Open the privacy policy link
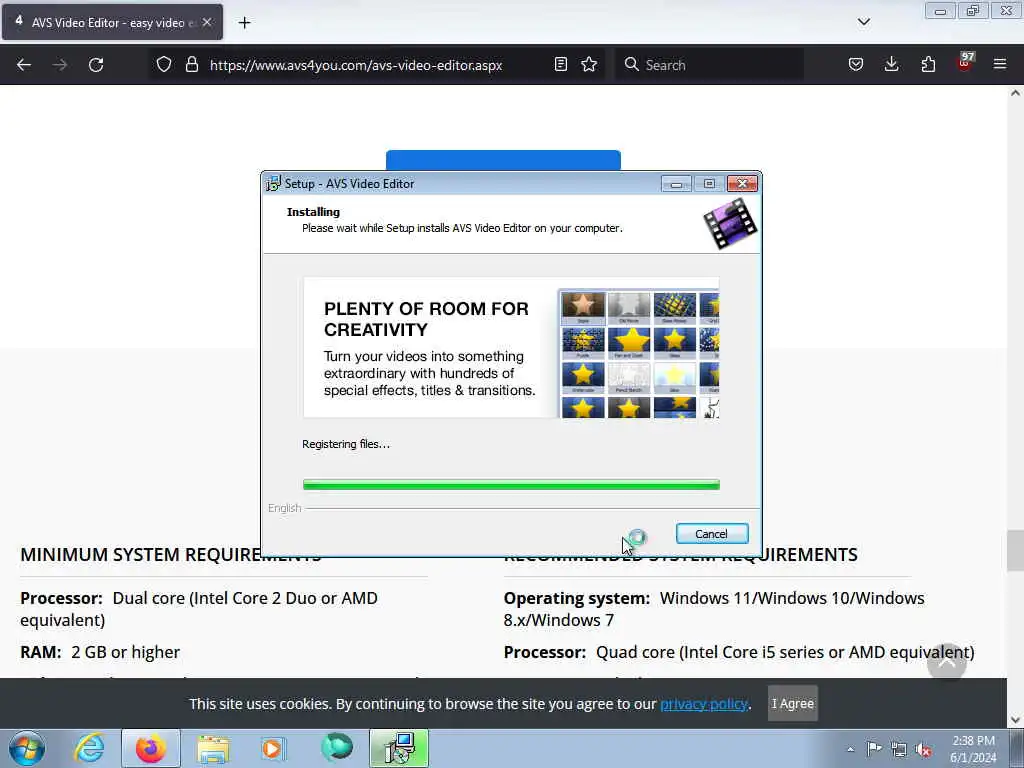 pyautogui.click(x=703, y=703)
